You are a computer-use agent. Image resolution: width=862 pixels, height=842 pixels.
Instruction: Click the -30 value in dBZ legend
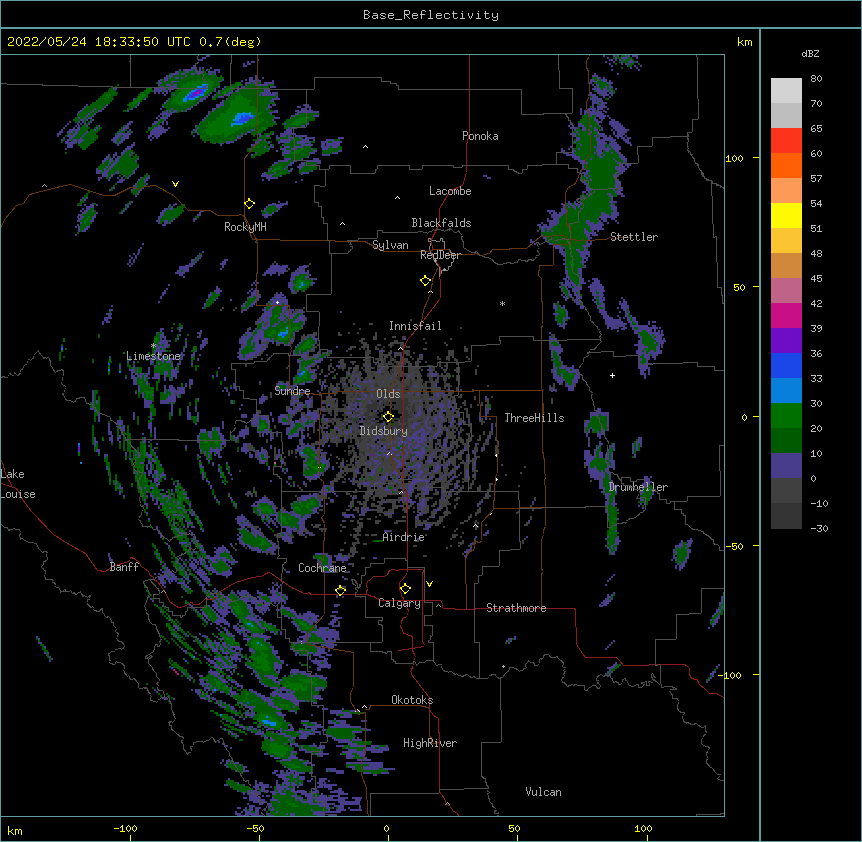pyautogui.click(x=819, y=529)
